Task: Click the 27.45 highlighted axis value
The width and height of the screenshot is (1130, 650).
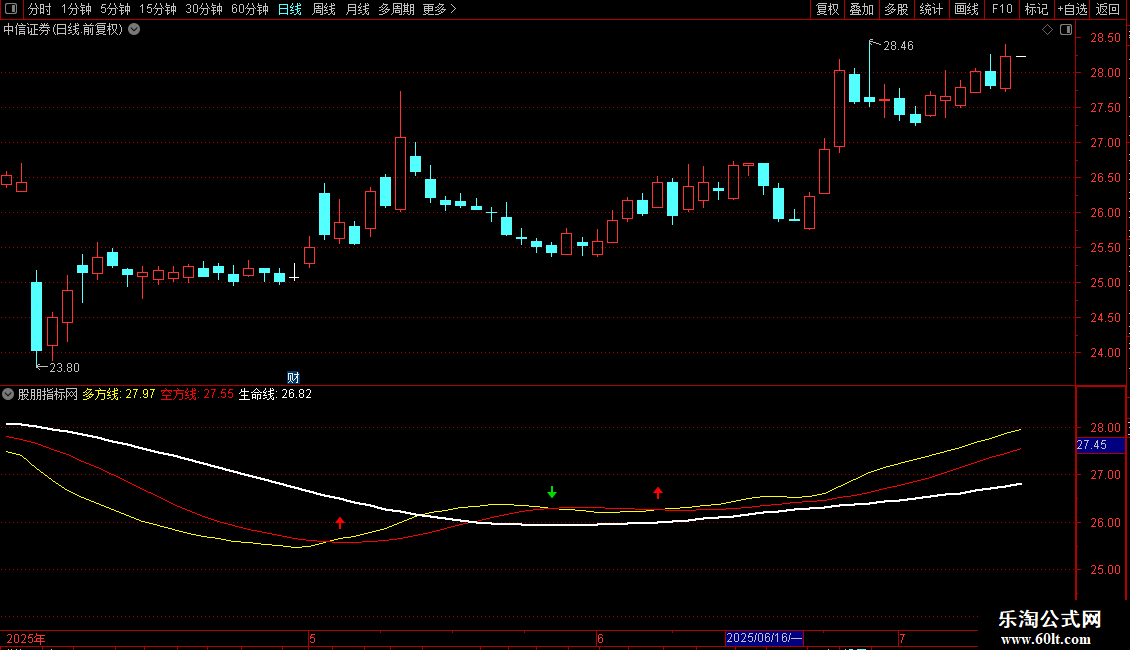Action: [1100, 445]
